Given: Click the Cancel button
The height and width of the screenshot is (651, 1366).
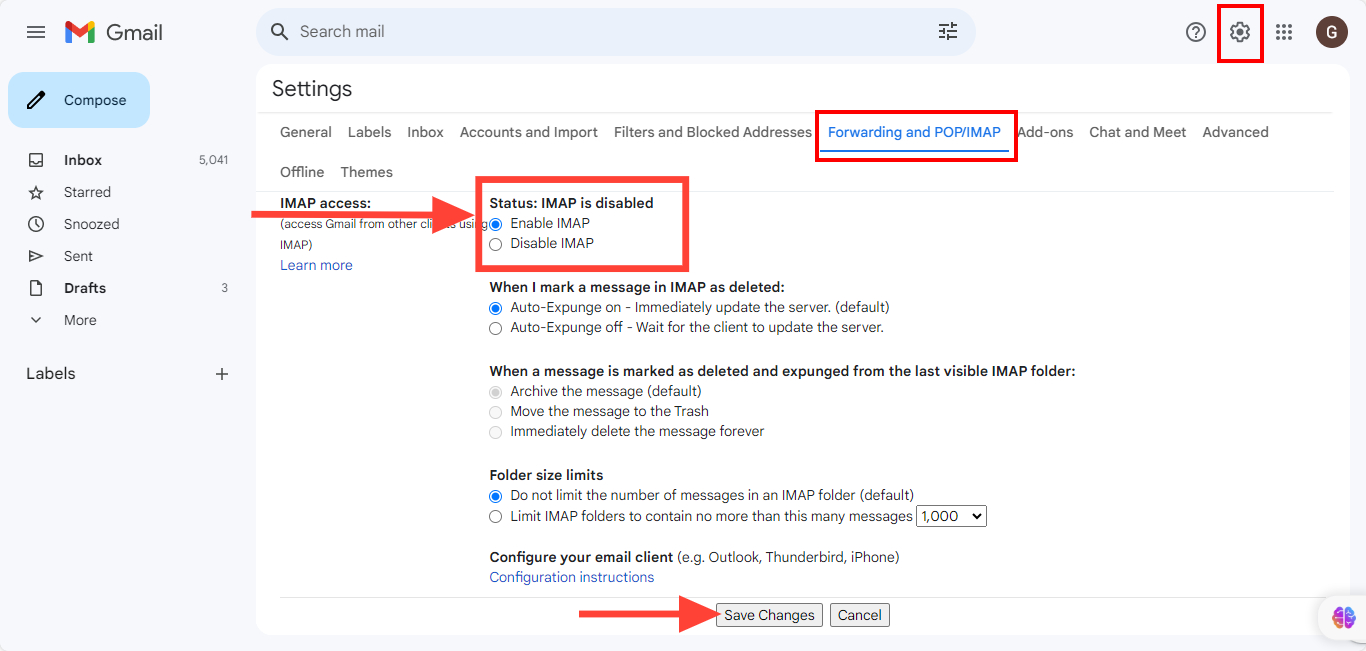Looking at the screenshot, I should (860, 615).
